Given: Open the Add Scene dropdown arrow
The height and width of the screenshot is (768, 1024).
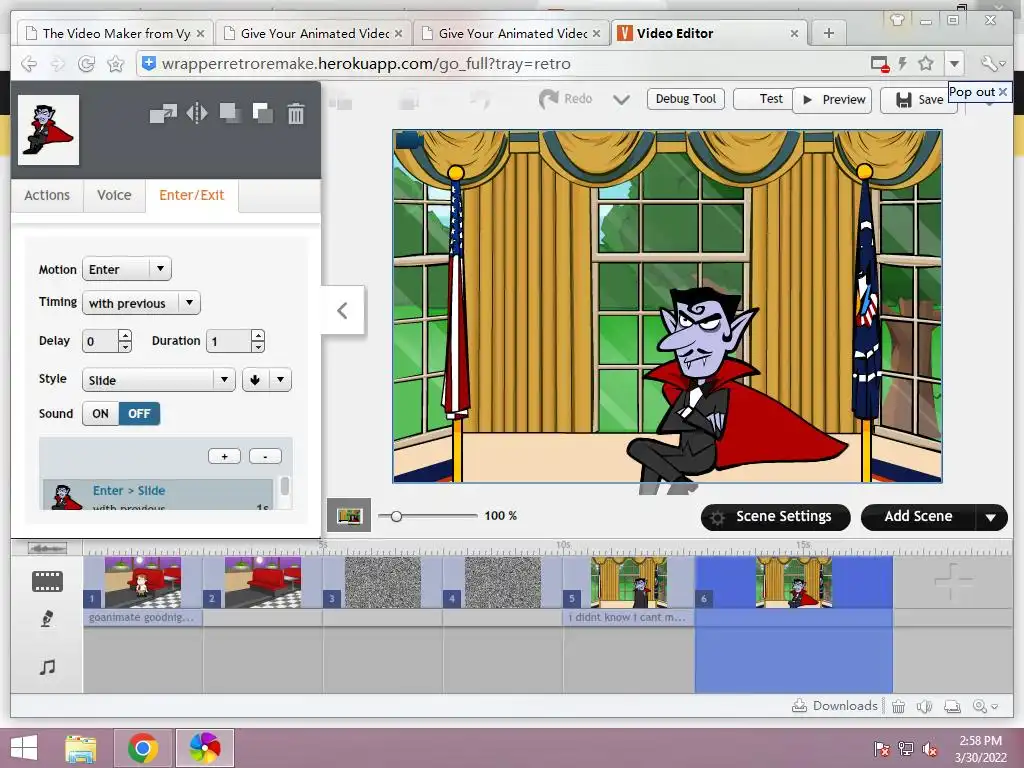Looking at the screenshot, I should pos(991,517).
